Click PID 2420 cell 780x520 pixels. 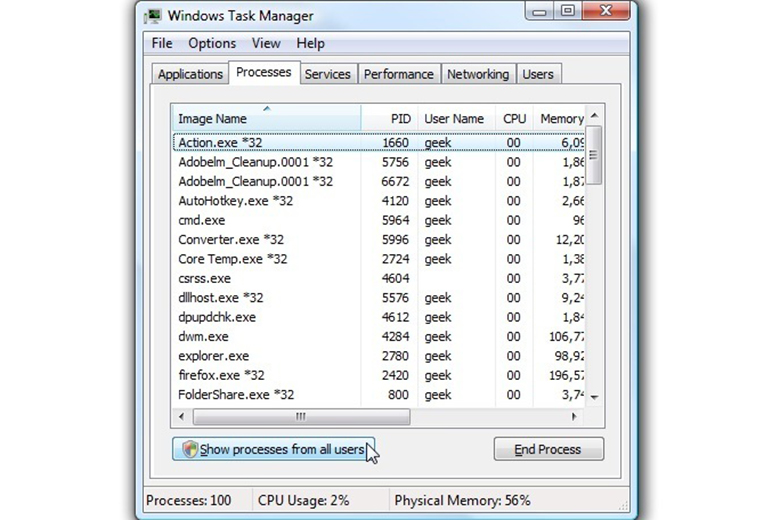coord(395,376)
